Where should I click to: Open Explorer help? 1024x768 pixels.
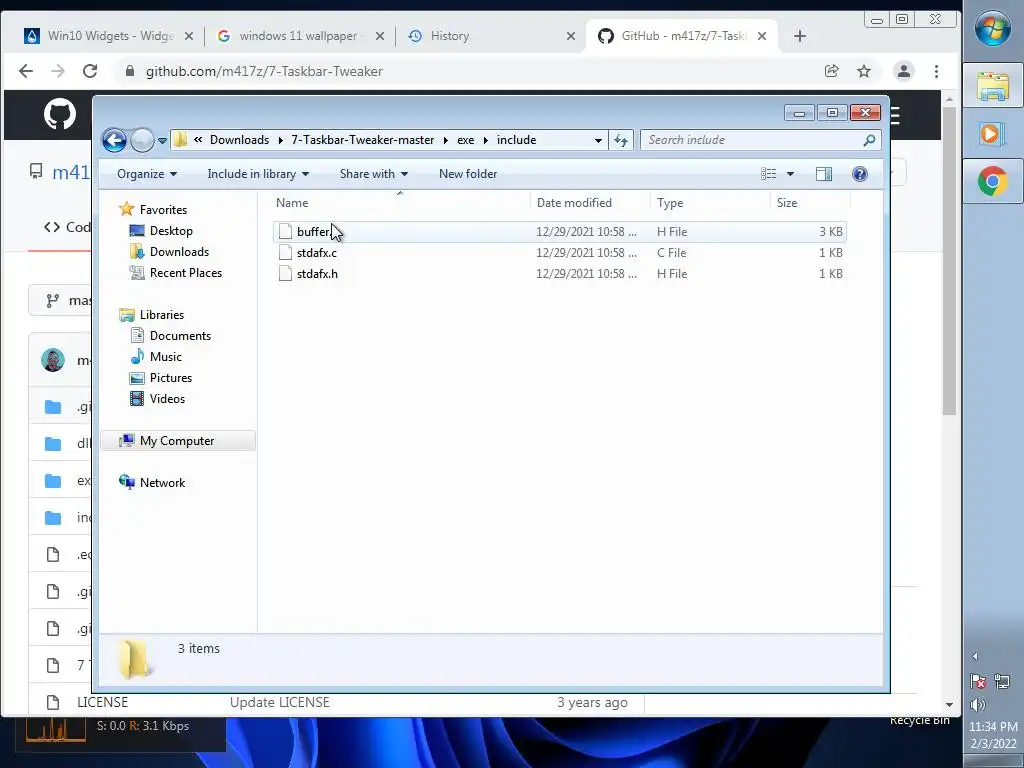(x=859, y=174)
